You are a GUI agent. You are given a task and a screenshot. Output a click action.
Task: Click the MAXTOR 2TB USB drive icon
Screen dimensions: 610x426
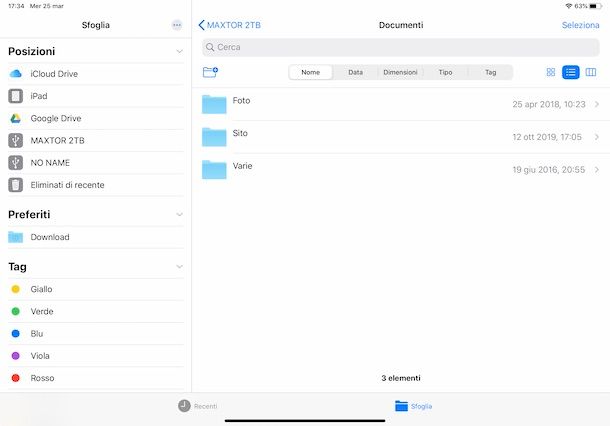tap(16, 140)
